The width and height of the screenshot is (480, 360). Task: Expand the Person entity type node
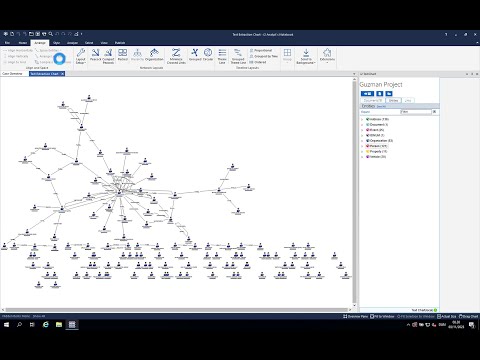point(362,146)
